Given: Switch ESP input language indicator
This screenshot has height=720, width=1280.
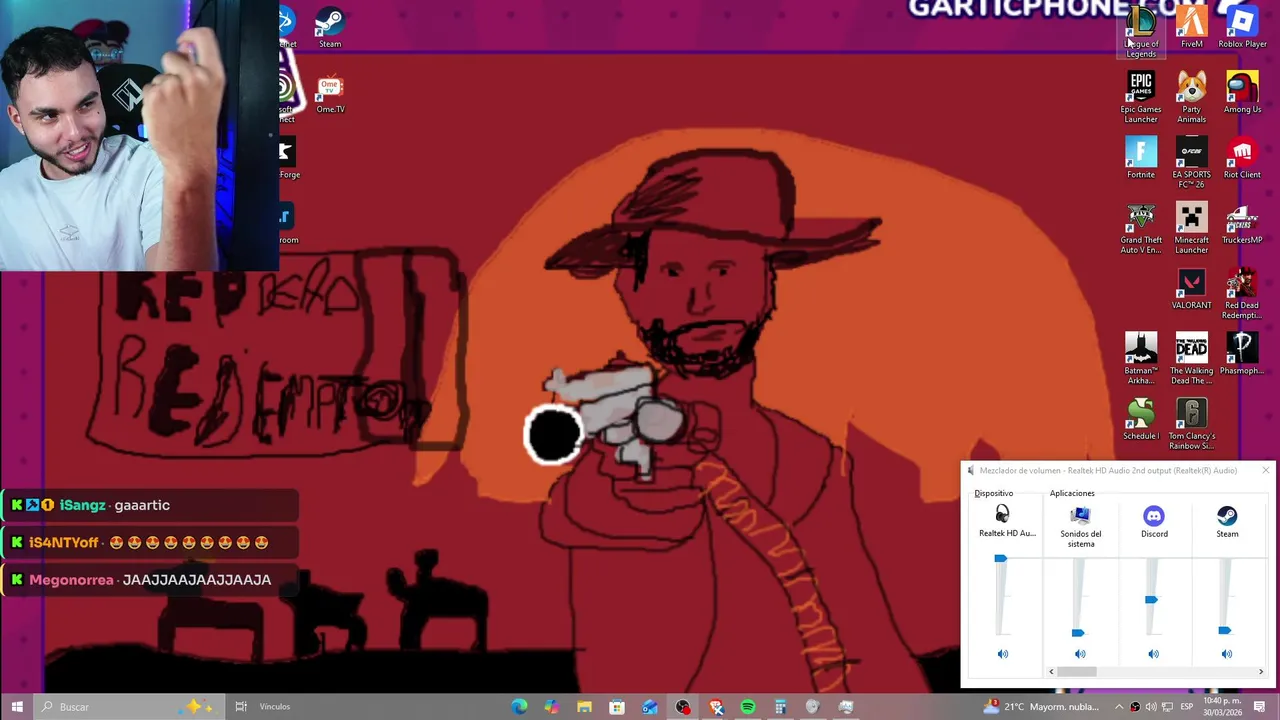Looking at the screenshot, I should coord(1188,707).
